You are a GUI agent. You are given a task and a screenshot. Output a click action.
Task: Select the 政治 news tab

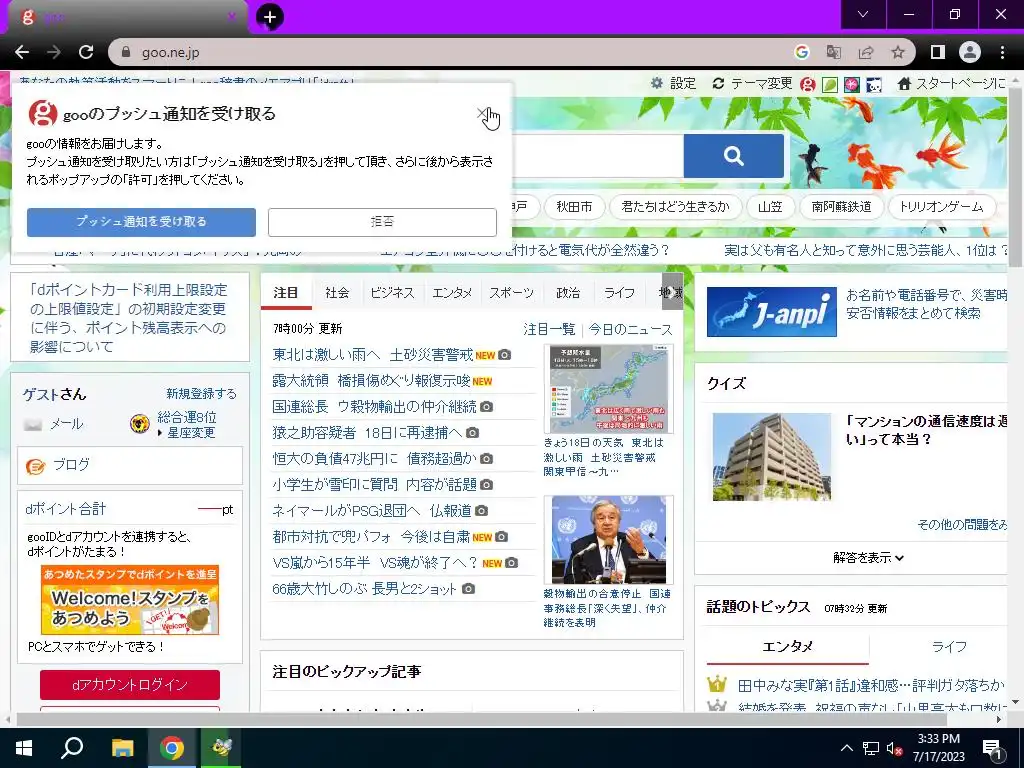click(568, 293)
